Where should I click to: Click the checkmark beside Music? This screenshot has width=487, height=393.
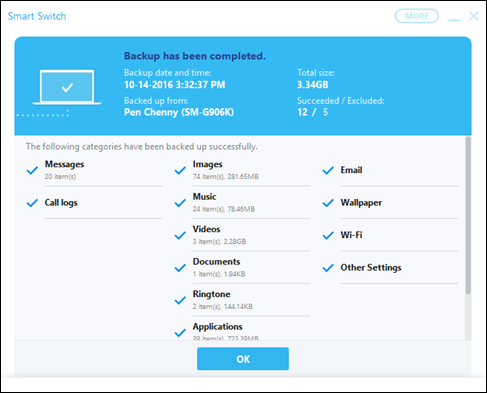180,203
